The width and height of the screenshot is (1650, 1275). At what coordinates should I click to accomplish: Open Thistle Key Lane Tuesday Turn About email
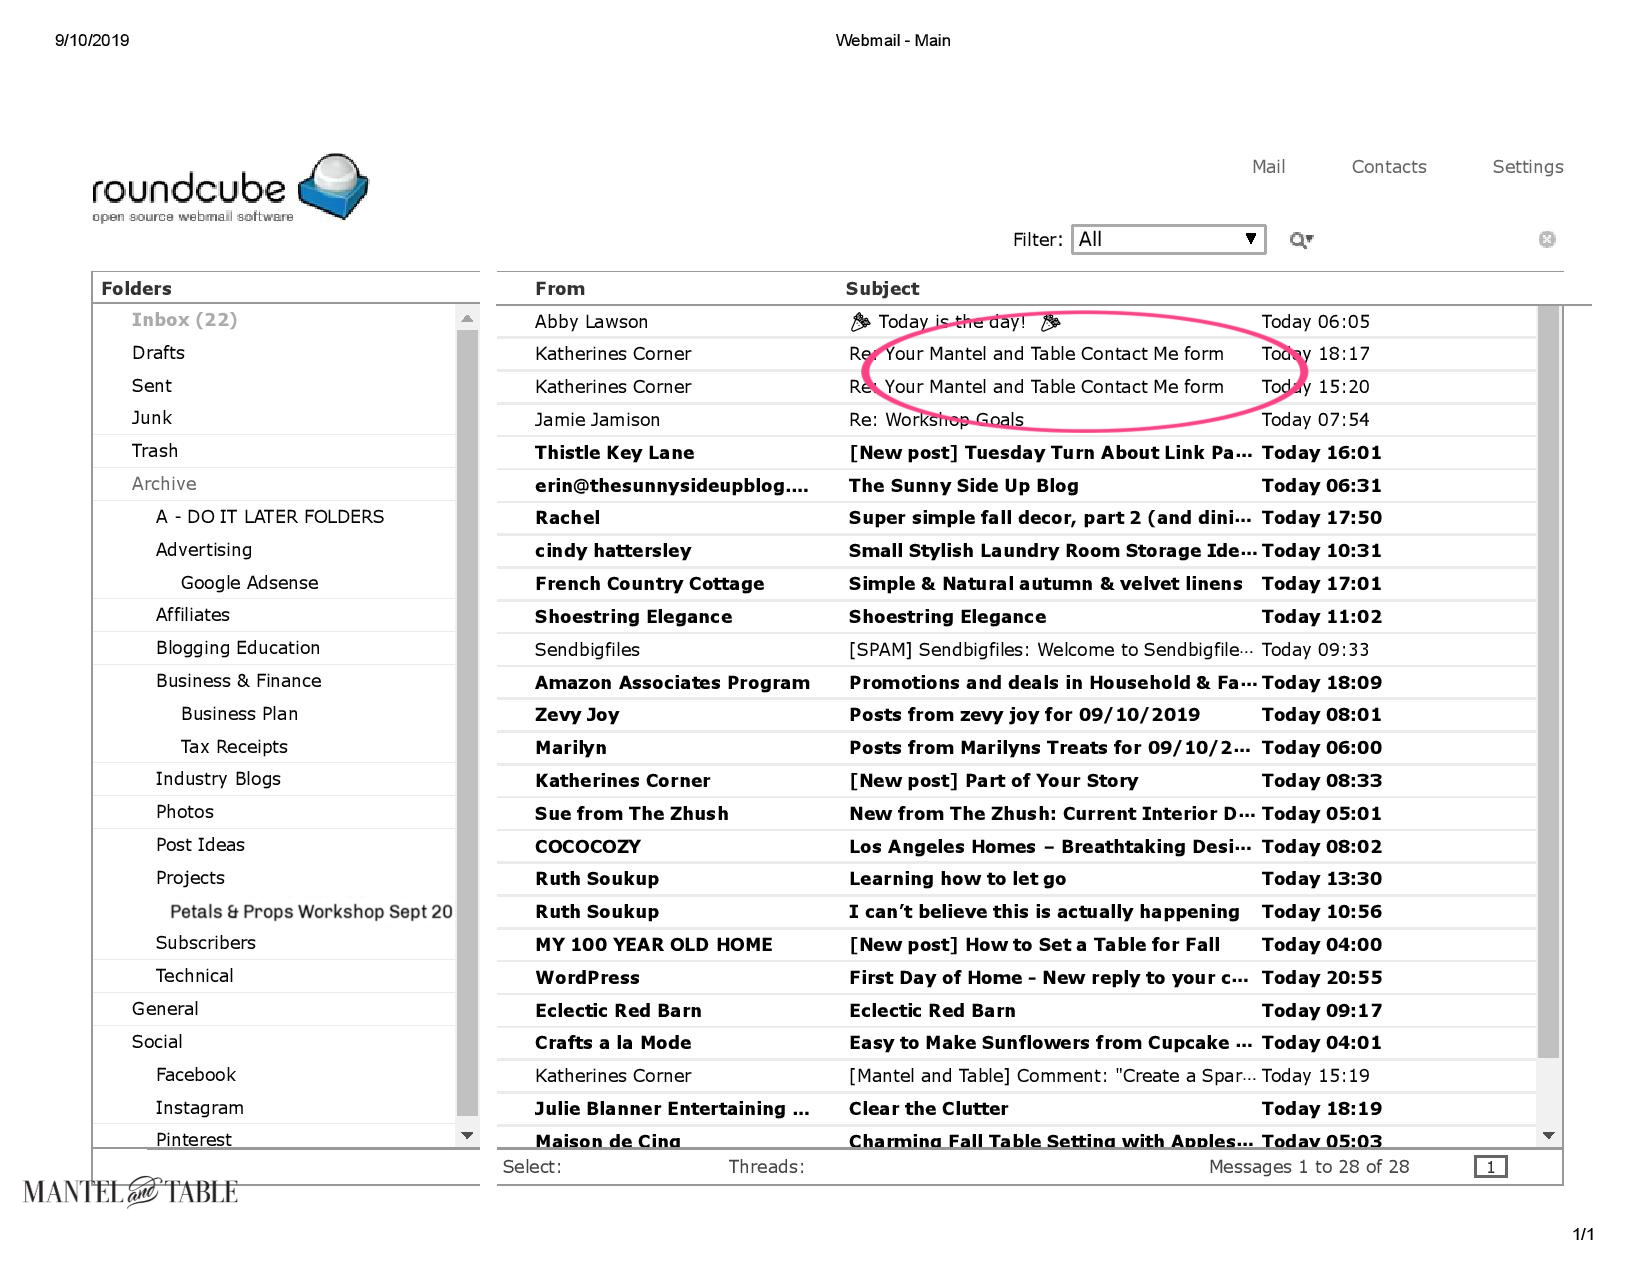(x=1016, y=453)
